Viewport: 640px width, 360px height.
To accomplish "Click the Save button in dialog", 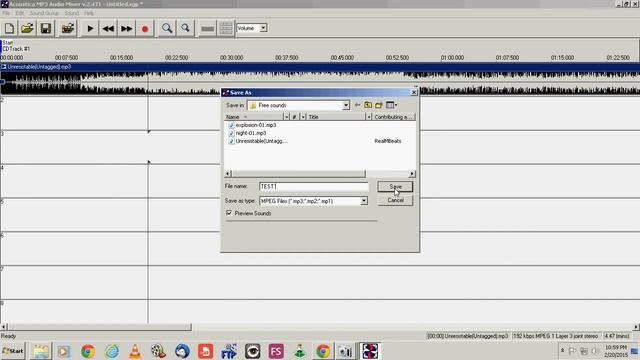I will click(x=395, y=187).
